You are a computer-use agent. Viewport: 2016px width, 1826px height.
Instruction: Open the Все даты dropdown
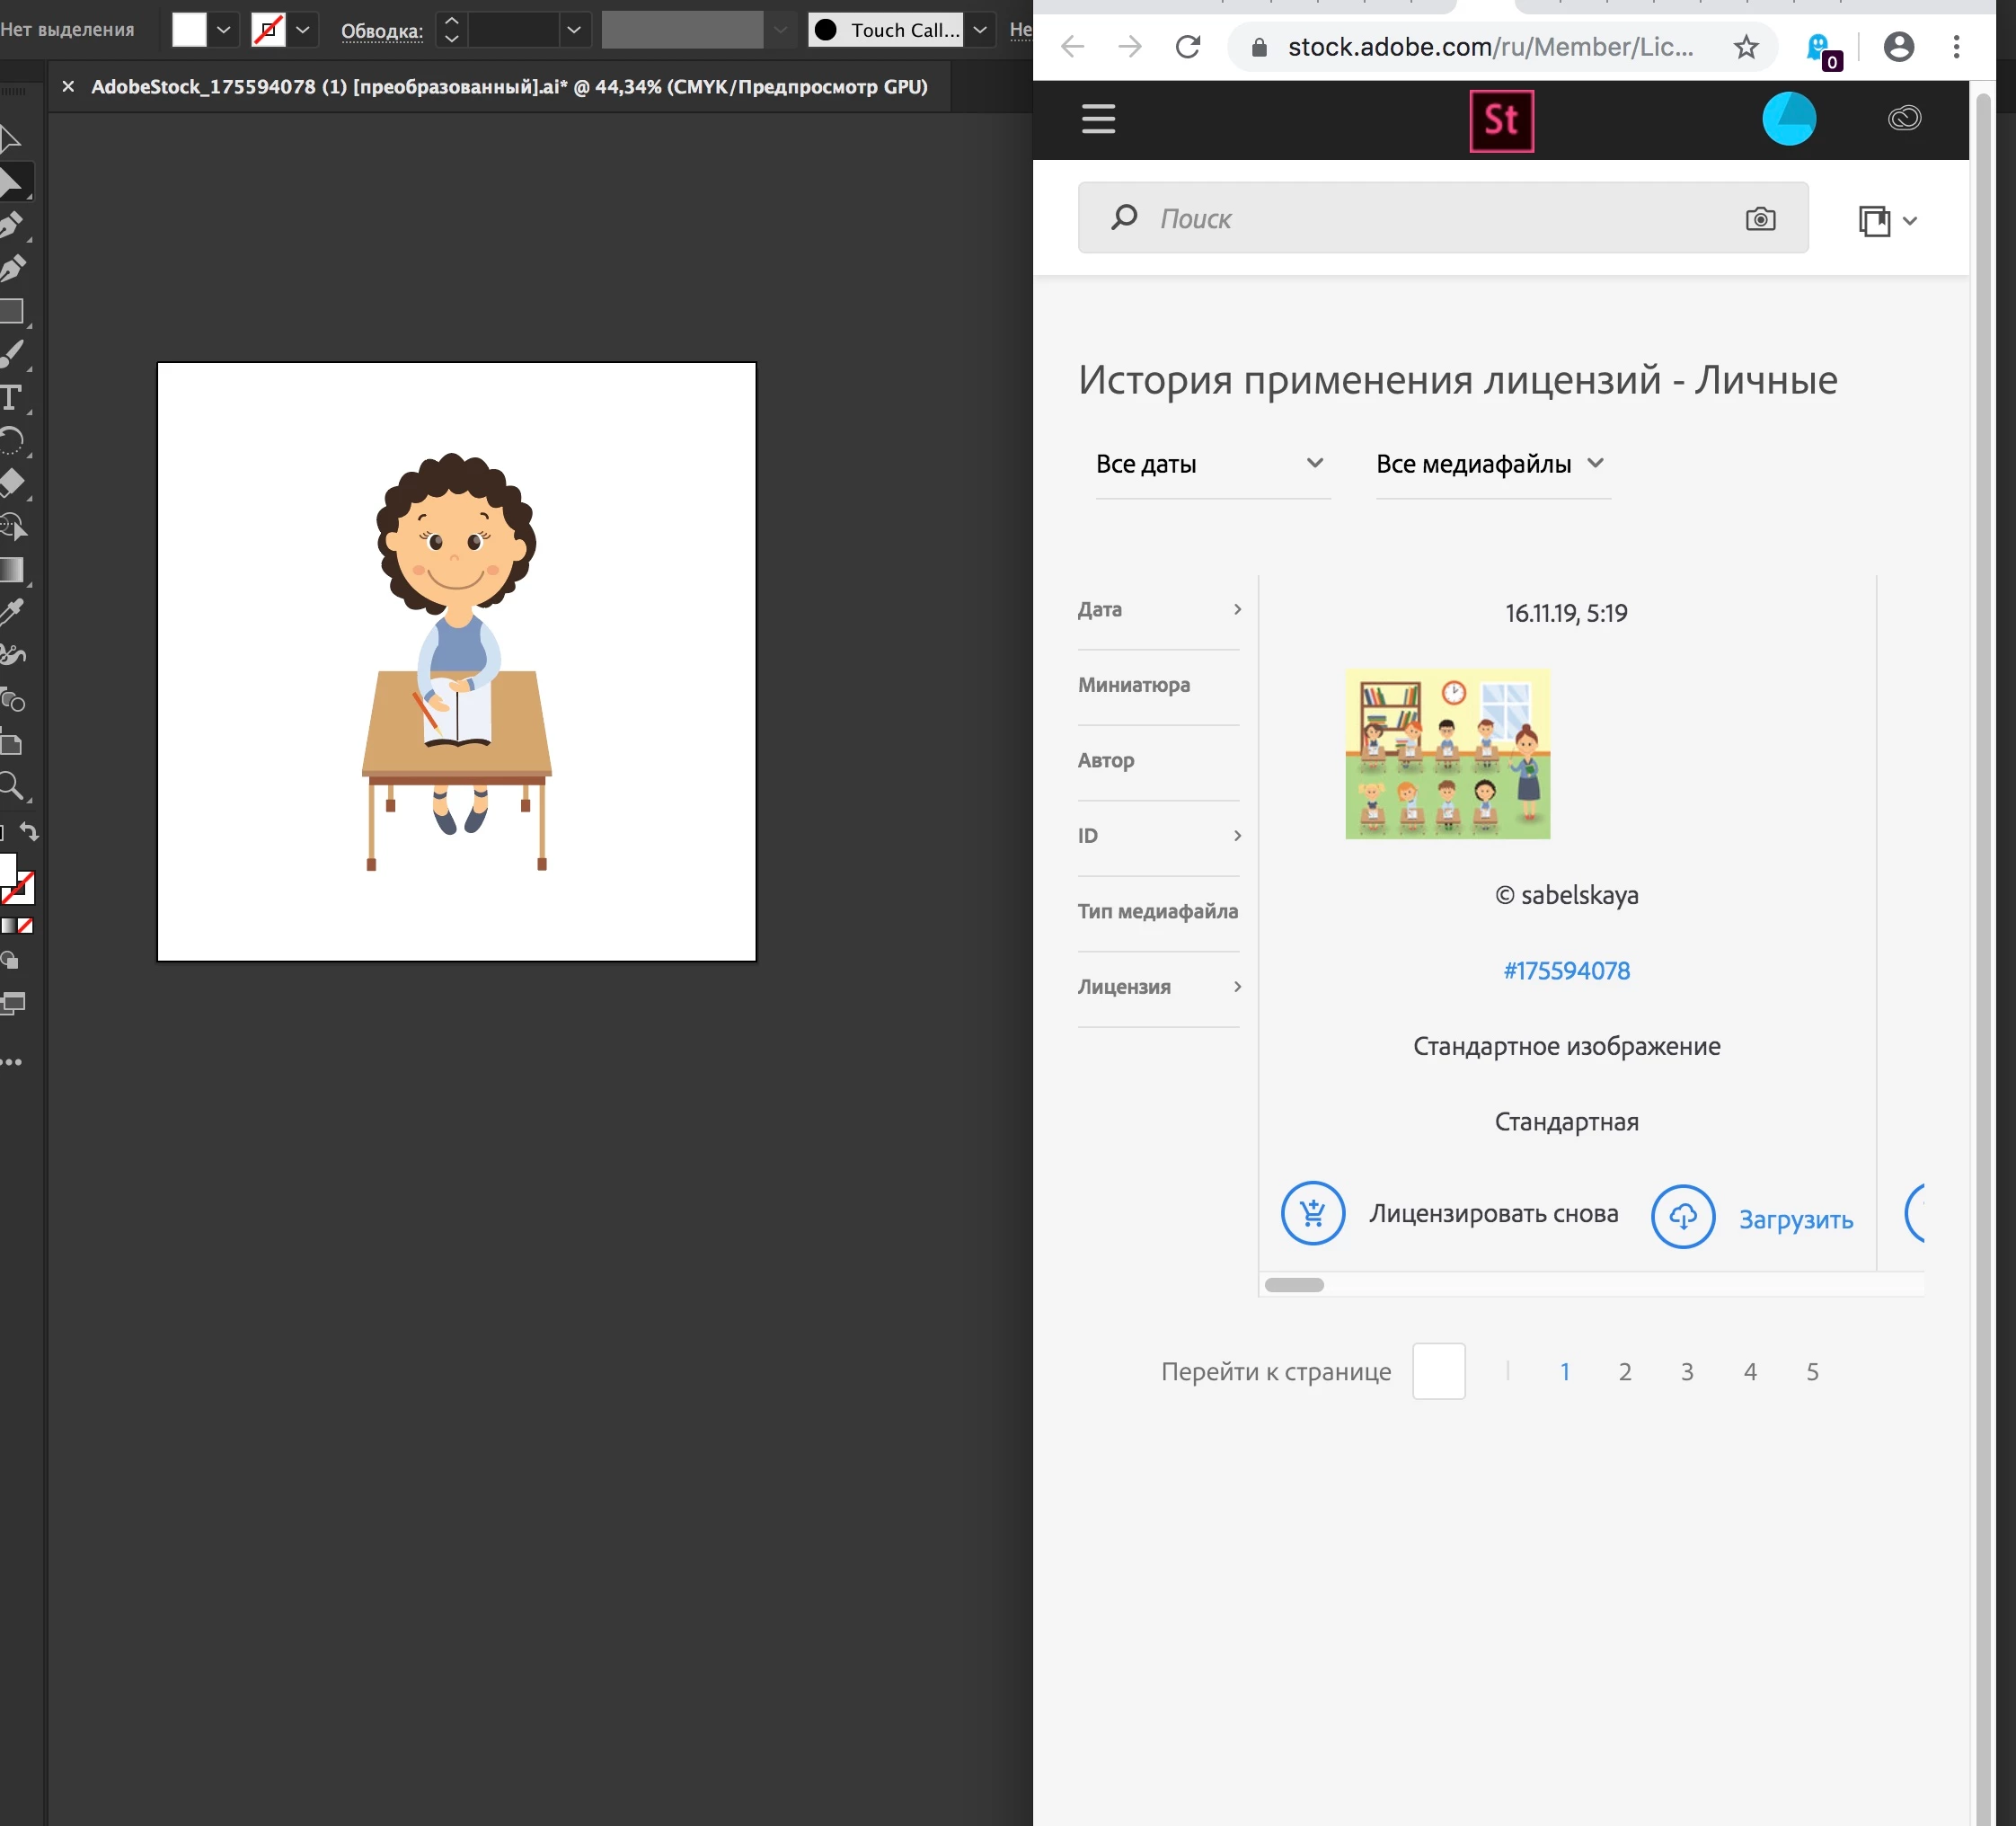[x=1210, y=464]
